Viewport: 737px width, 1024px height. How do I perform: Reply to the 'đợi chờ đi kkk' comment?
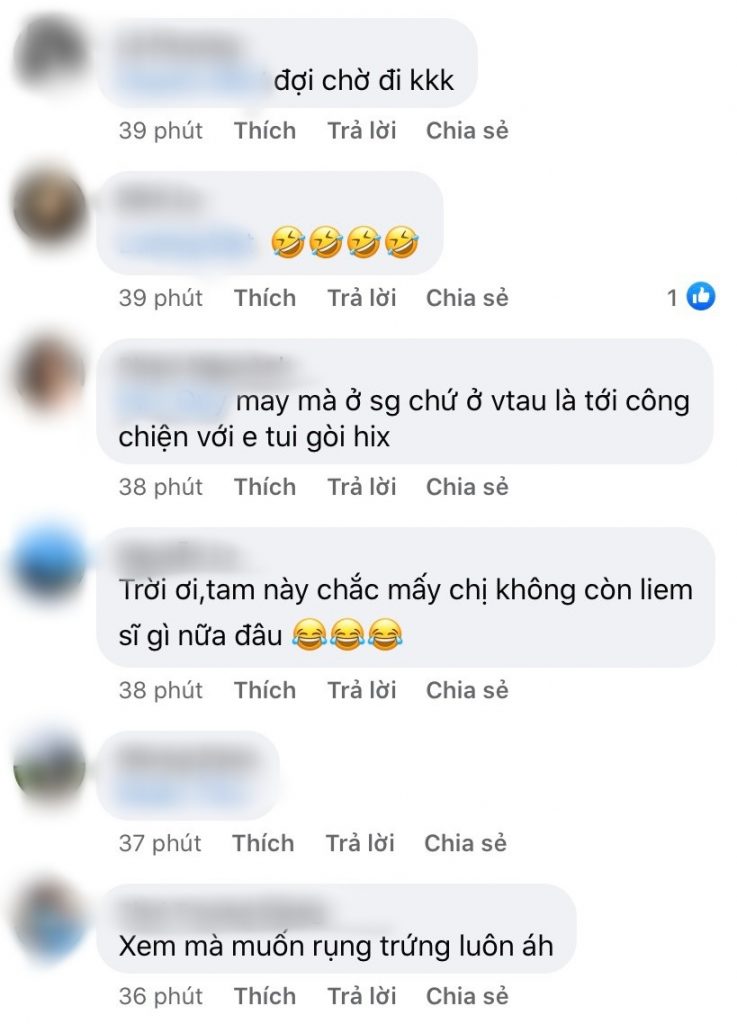pos(362,131)
